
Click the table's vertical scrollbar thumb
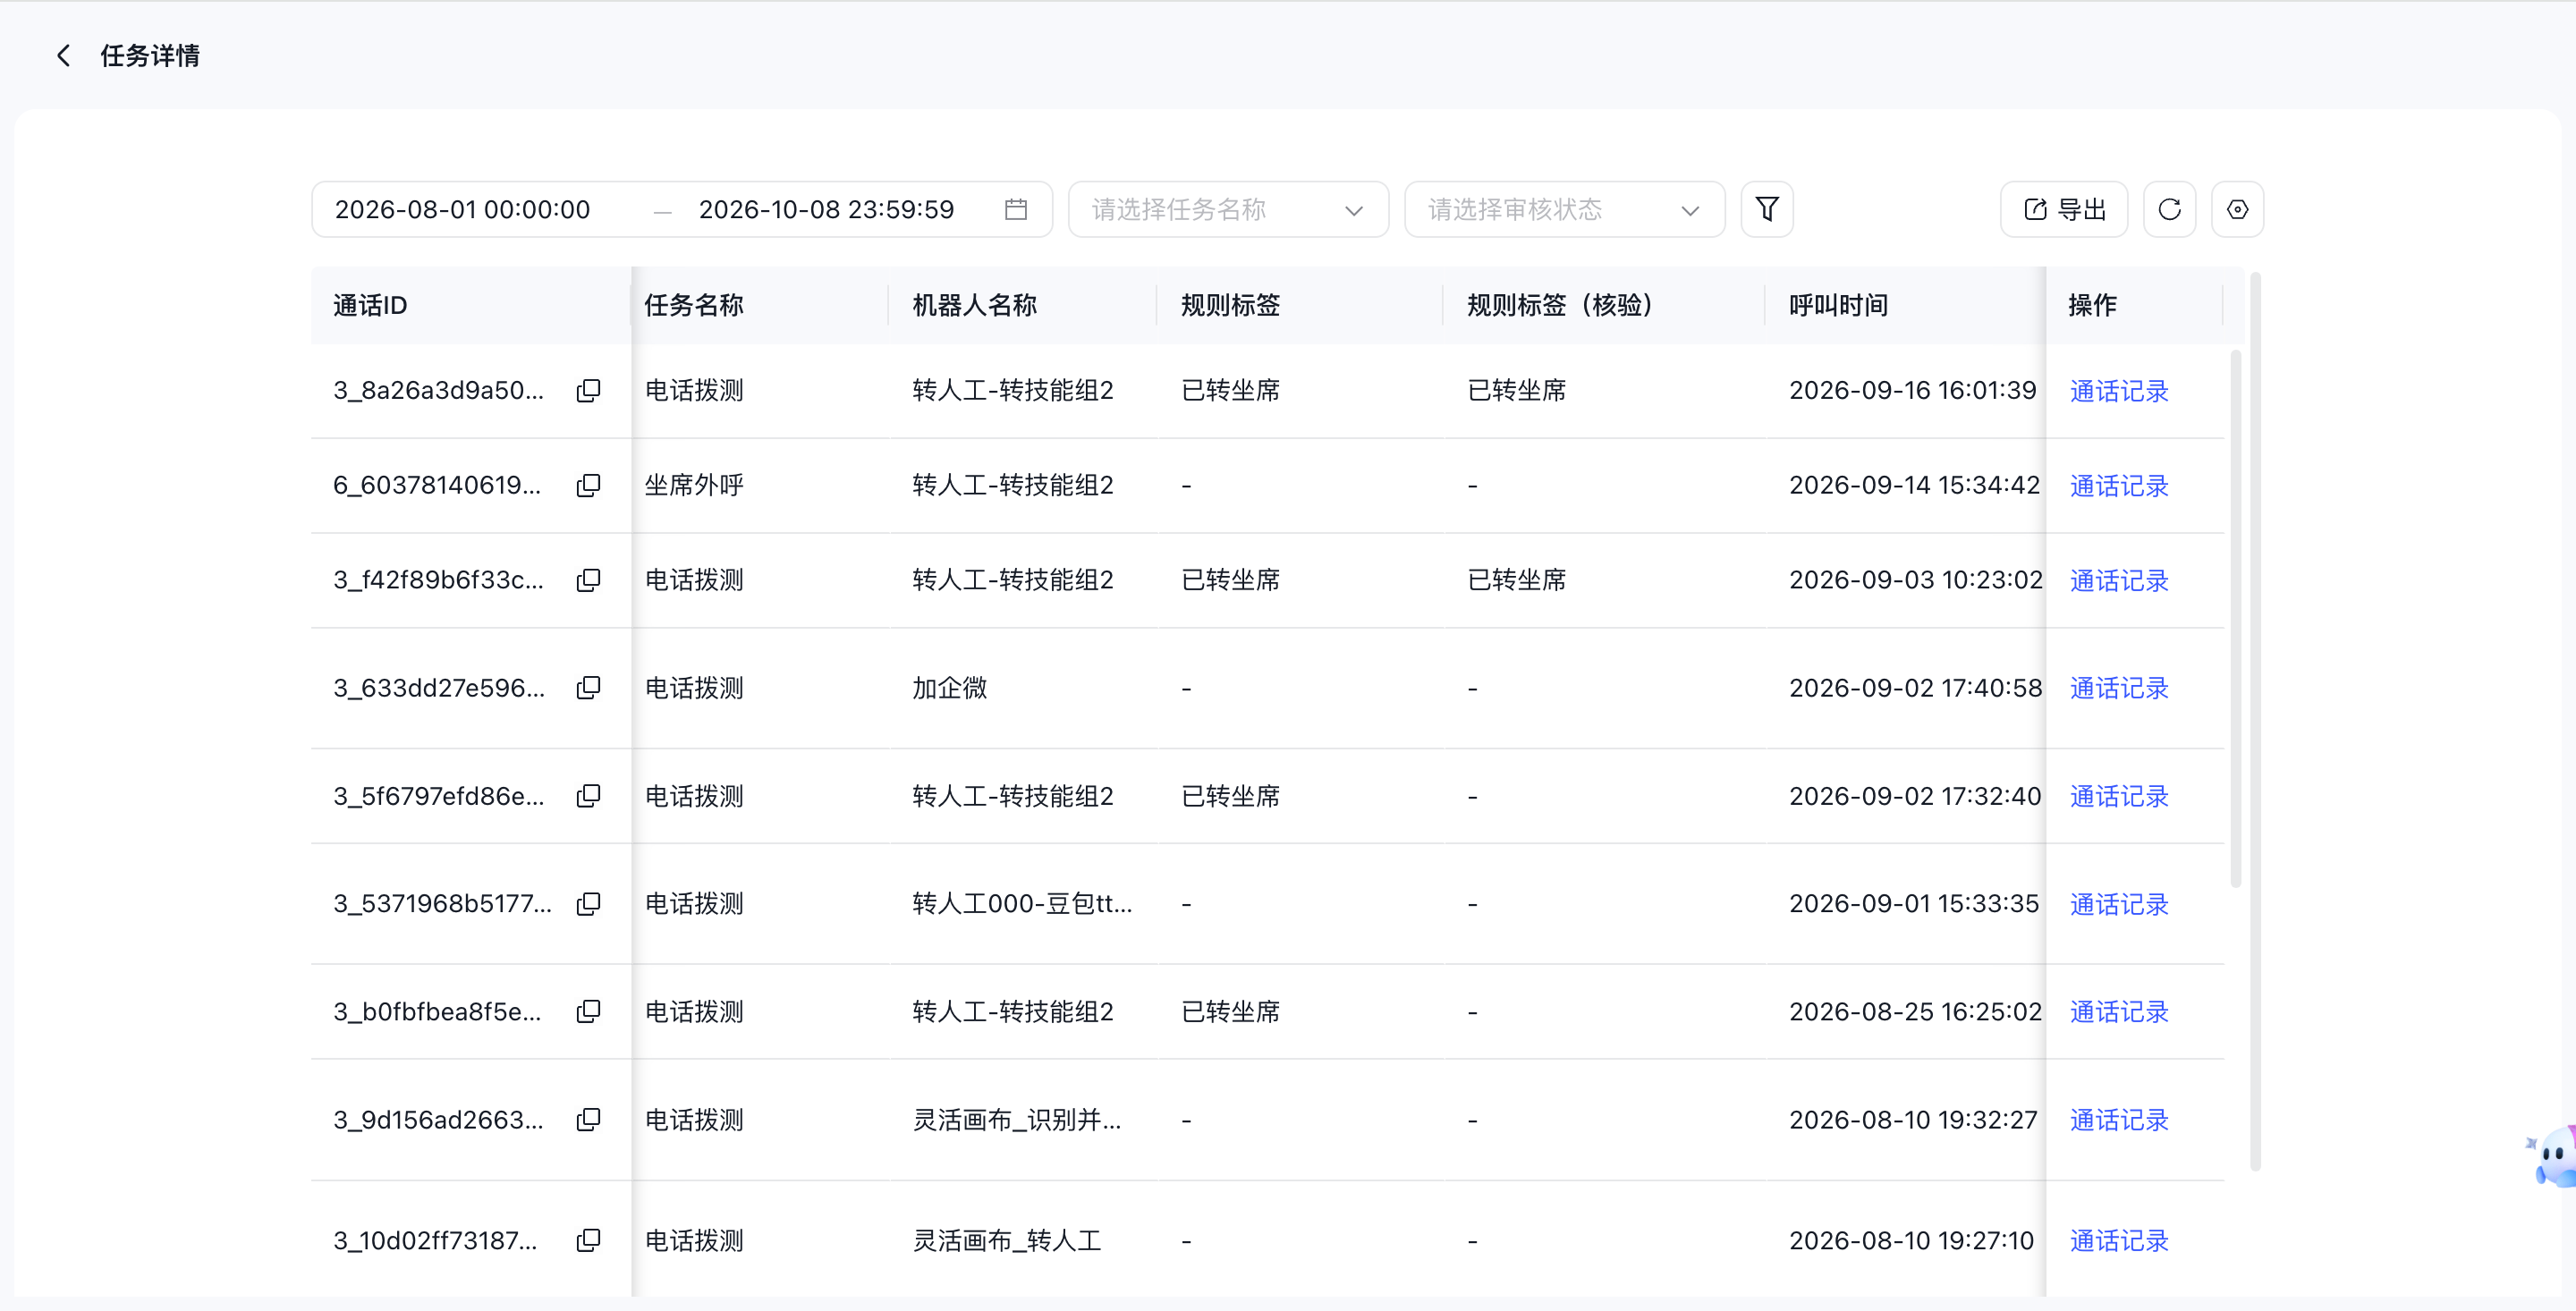(x=2236, y=618)
